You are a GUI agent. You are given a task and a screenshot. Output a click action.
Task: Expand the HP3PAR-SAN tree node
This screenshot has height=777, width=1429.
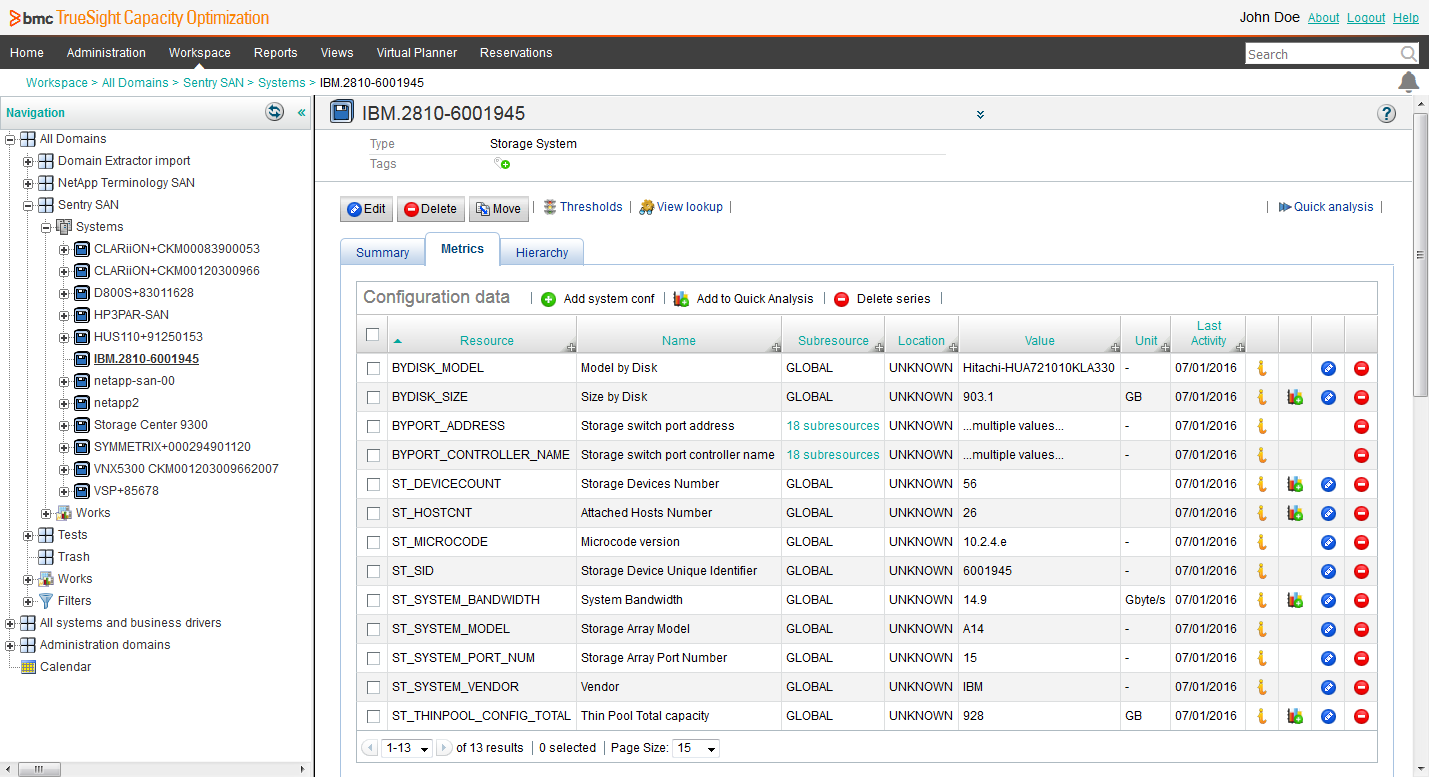pyautogui.click(x=64, y=315)
